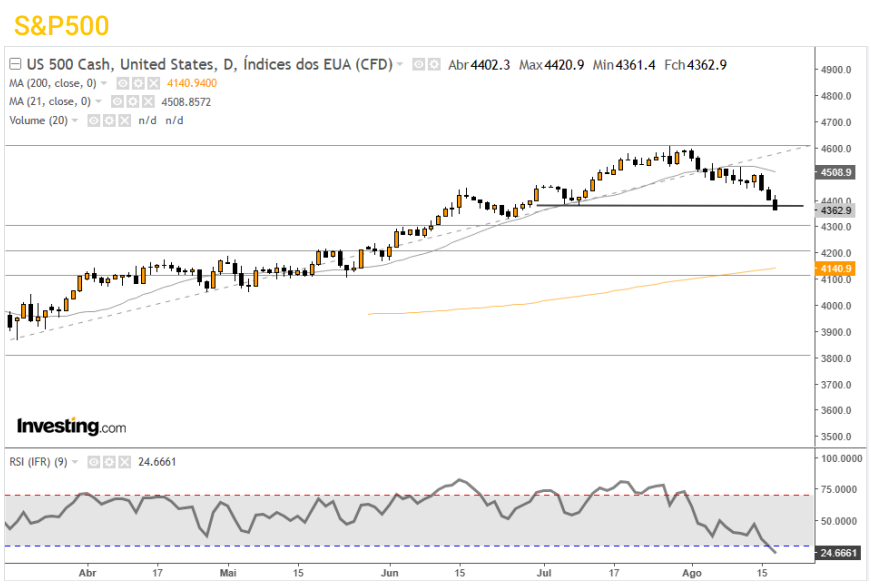Click the Ago label on the time axis
This screenshot has height=587, width=871.
click(693, 574)
